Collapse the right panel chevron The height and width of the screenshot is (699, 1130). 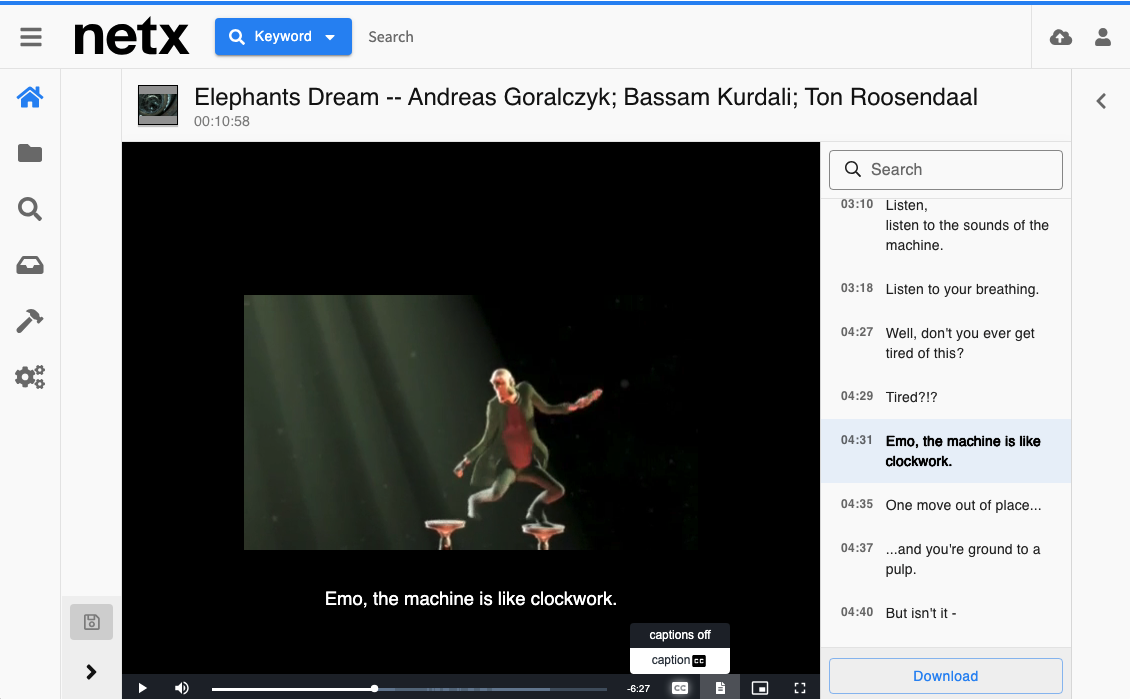1101,101
